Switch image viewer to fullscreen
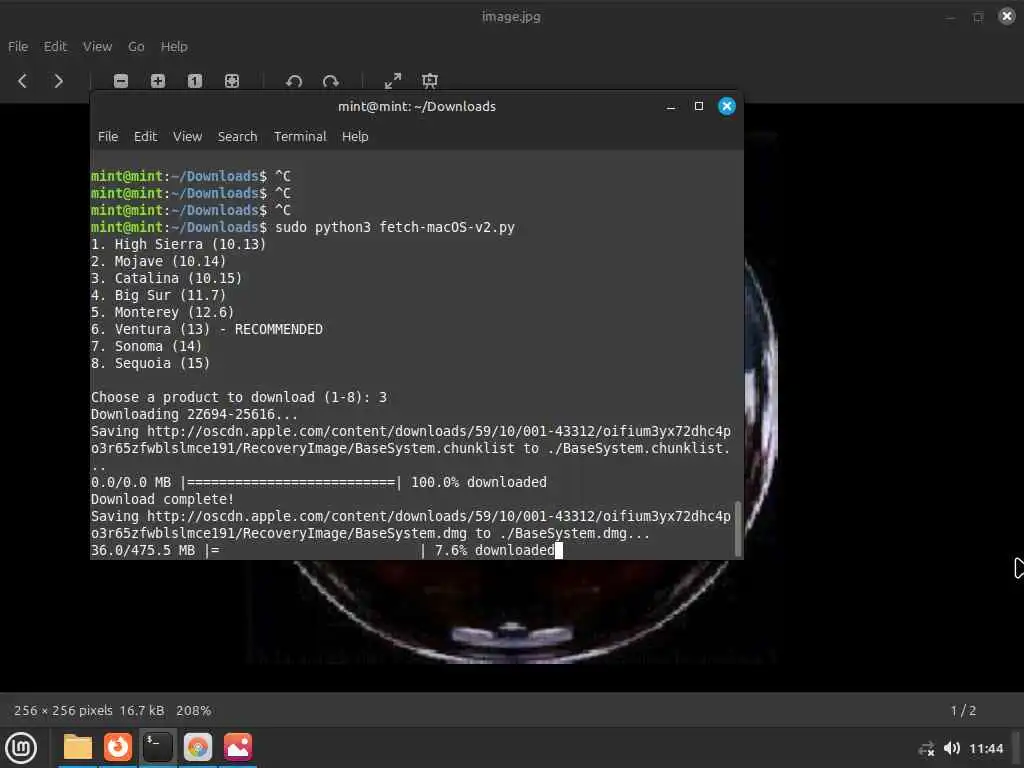 pyautogui.click(x=392, y=81)
